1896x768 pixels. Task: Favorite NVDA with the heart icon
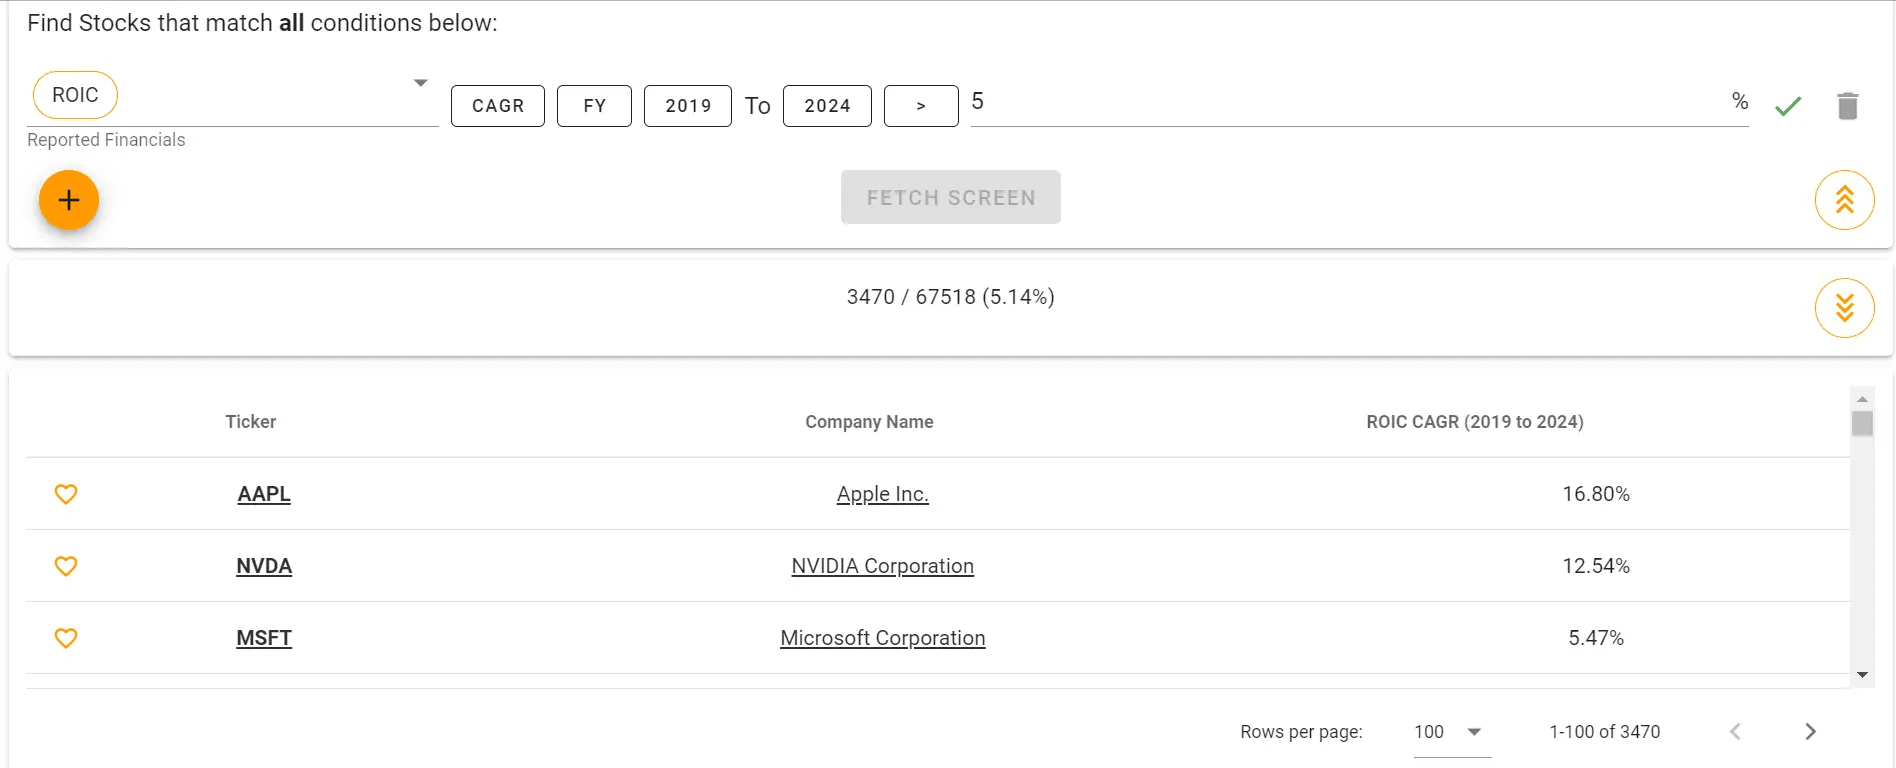(66, 566)
